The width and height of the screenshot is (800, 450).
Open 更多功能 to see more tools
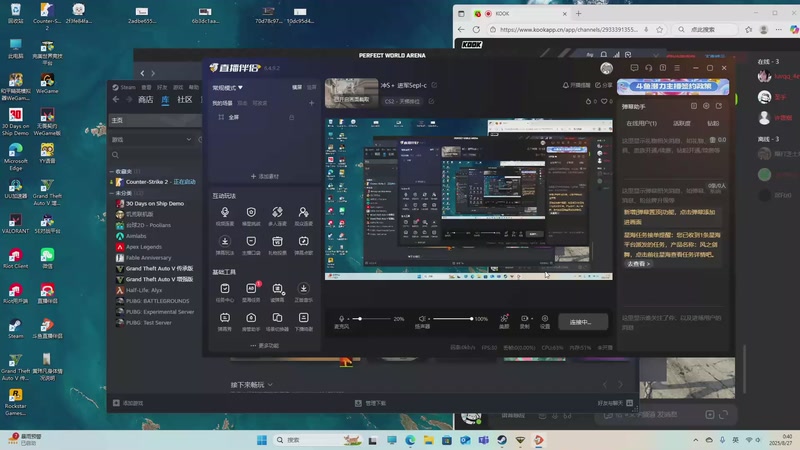(265, 345)
